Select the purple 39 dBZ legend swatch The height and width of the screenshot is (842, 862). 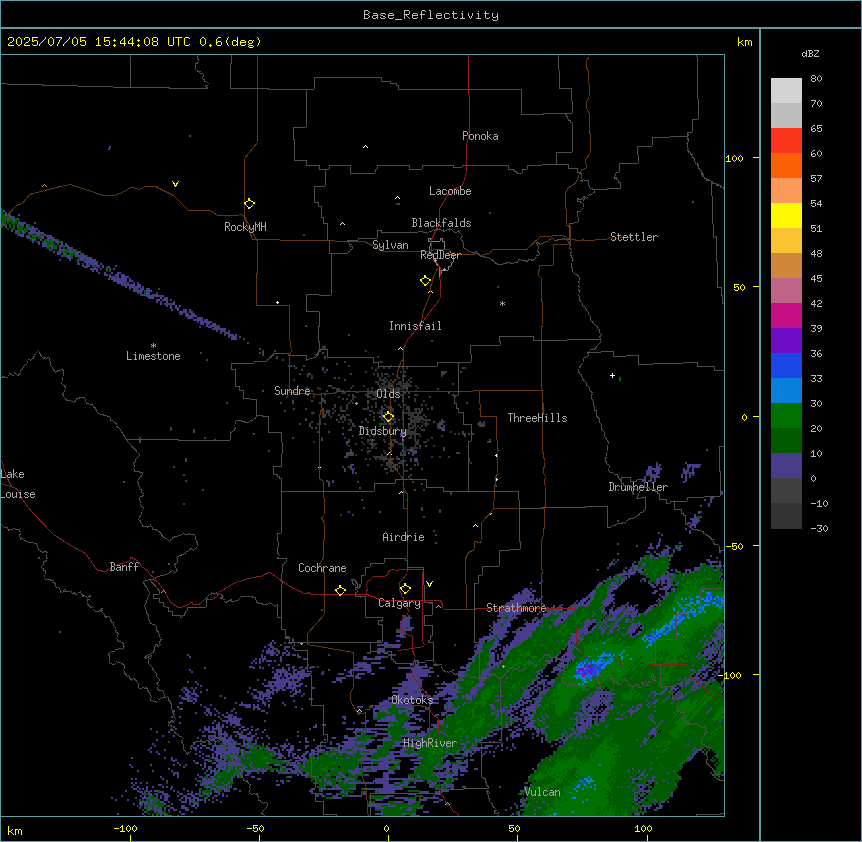(x=786, y=341)
